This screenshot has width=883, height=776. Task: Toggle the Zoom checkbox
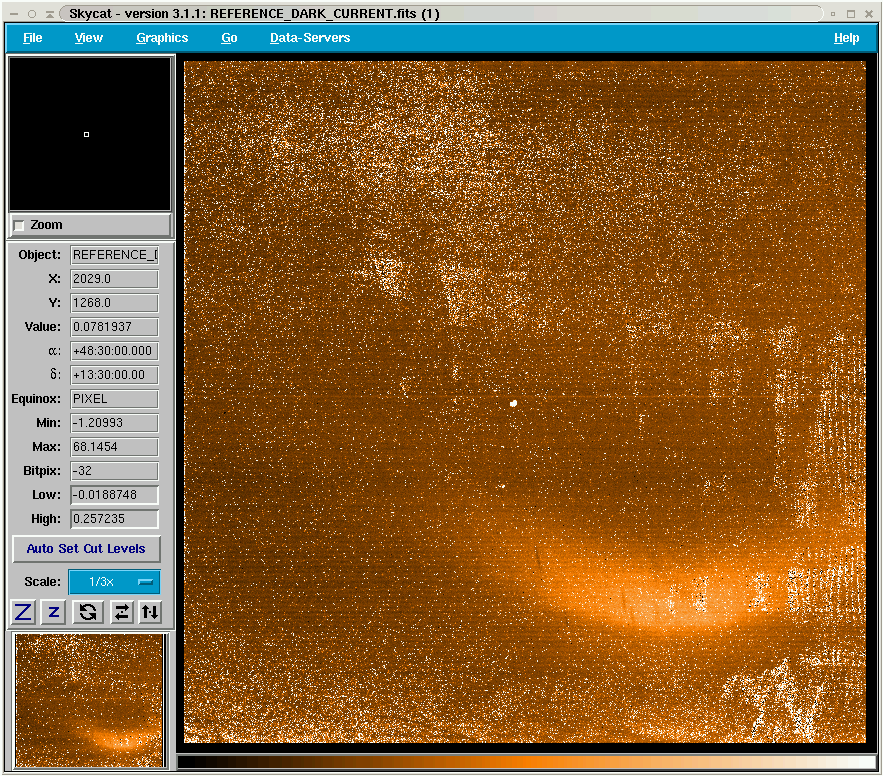pos(19,226)
